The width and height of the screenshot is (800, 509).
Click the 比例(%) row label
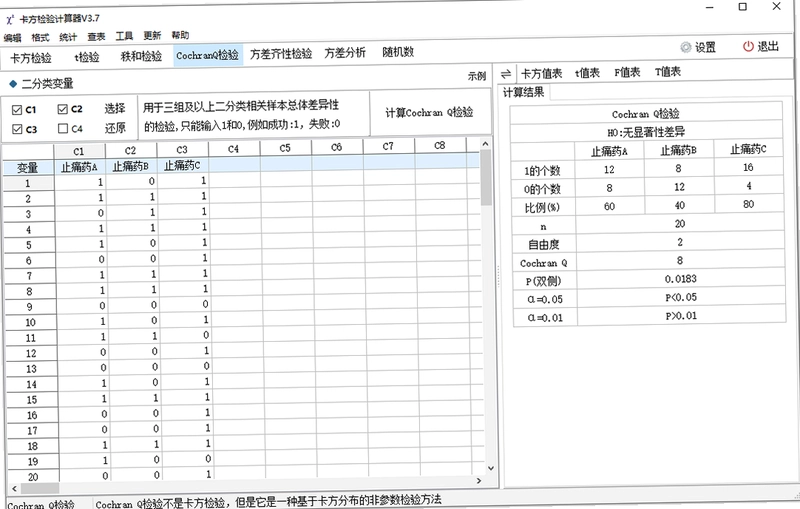tap(542, 208)
